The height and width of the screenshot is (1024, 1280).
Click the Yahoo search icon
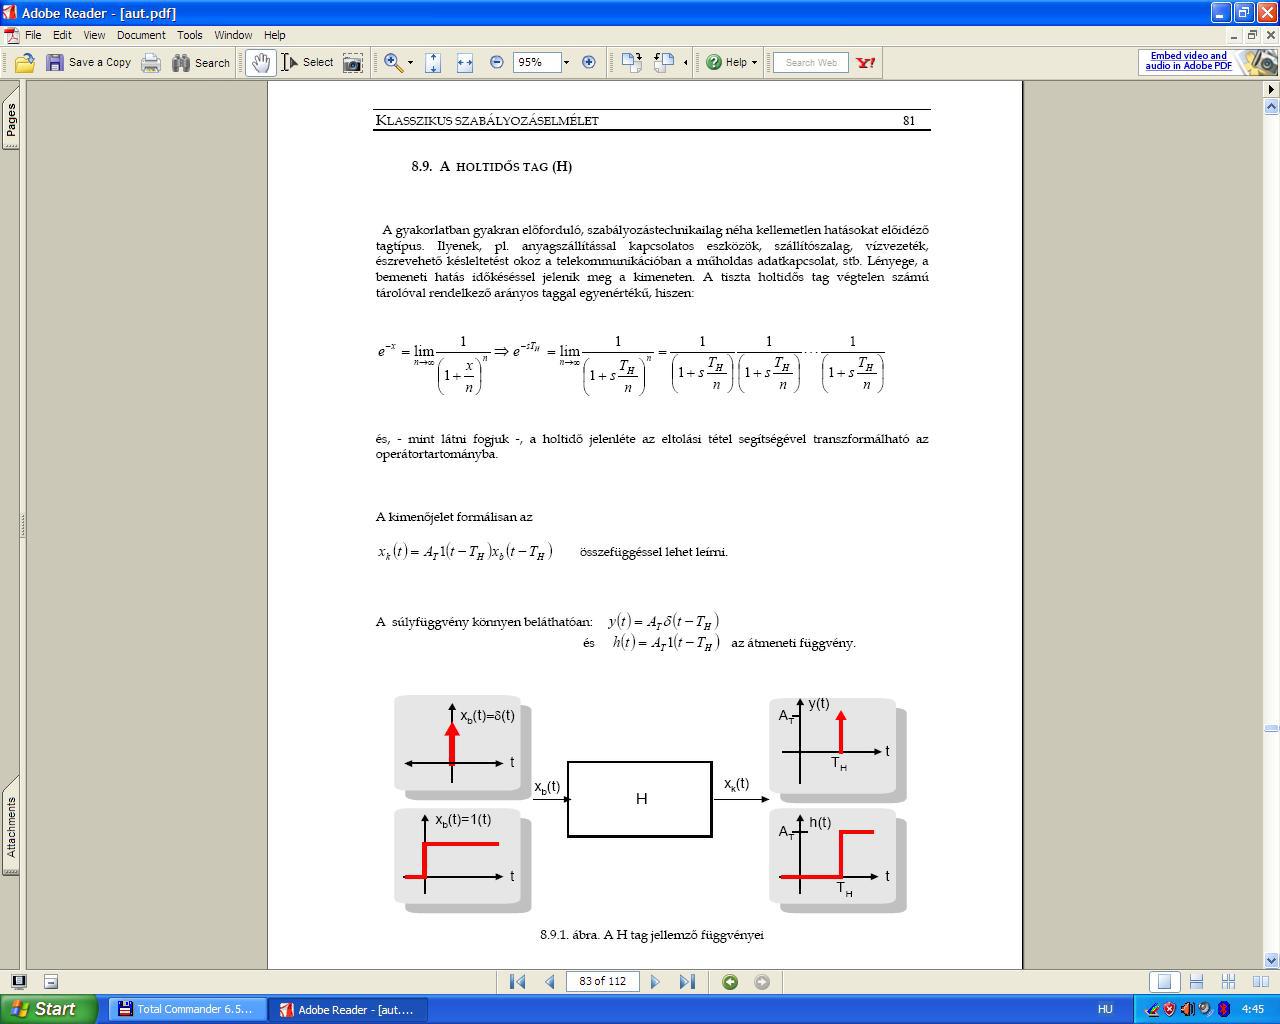pyautogui.click(x=866, y=63)
